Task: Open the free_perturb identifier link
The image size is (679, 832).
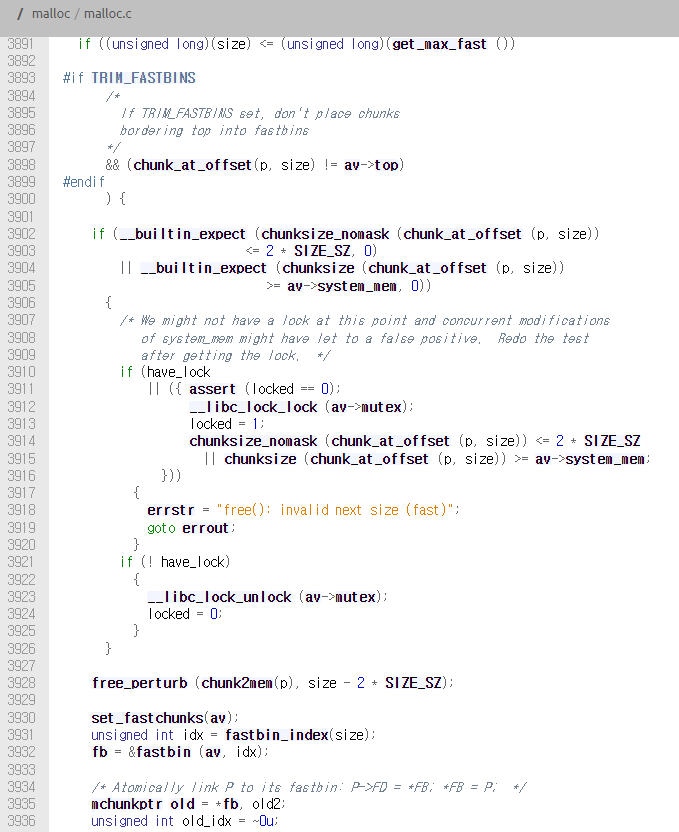Action: pyautogui.click(x=140, y=683)
